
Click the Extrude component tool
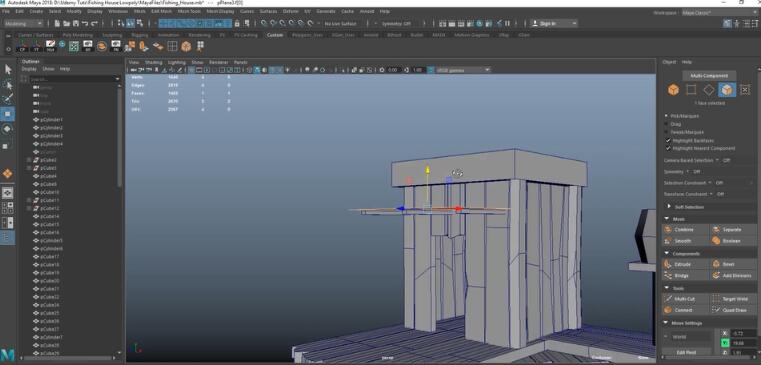tap(685, 265)
